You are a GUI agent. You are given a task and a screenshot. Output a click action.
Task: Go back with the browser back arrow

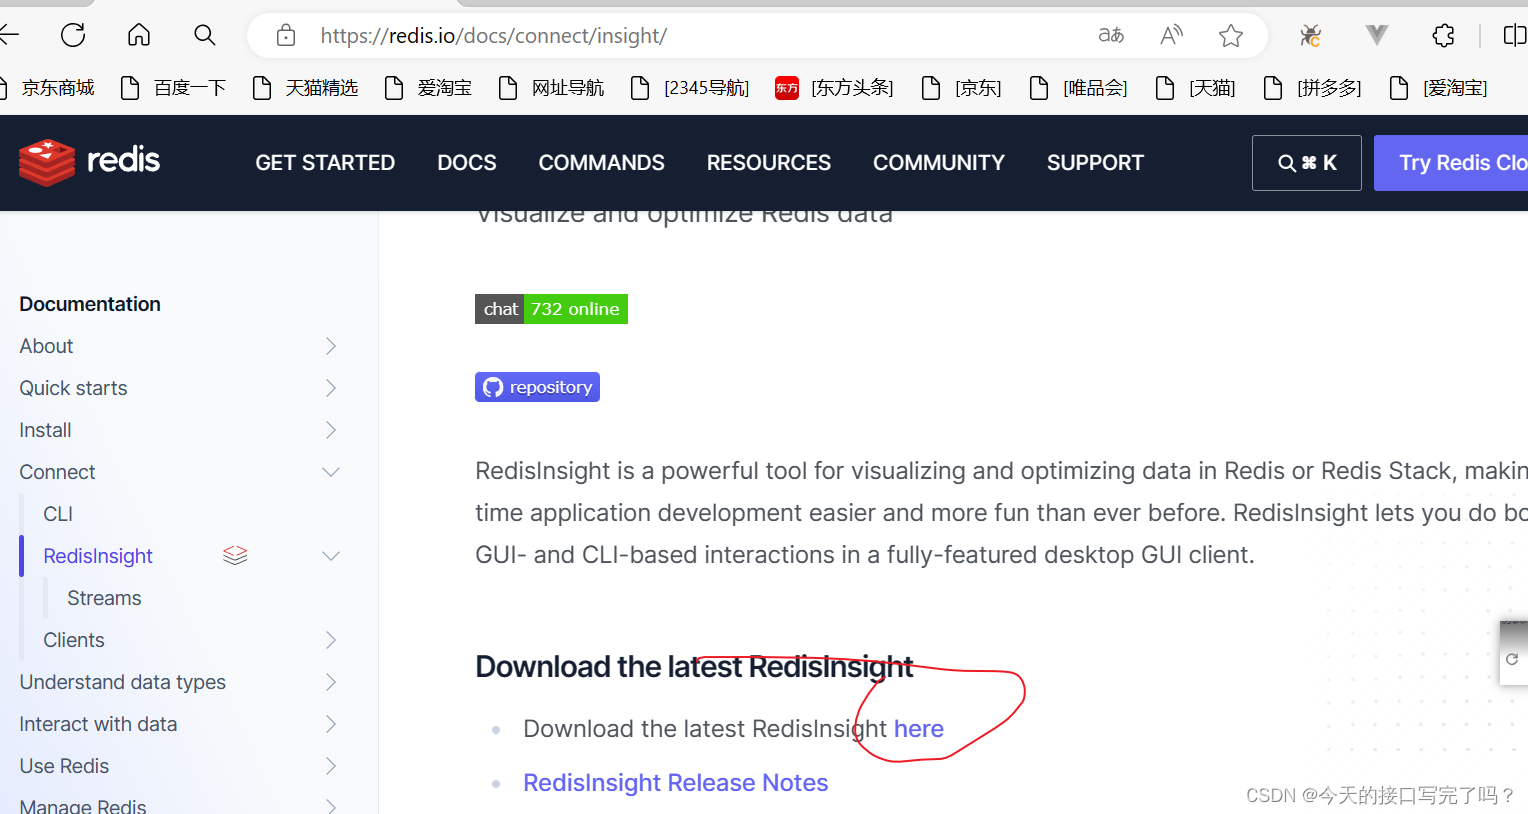pyautogui.click(x=8, y=36)
